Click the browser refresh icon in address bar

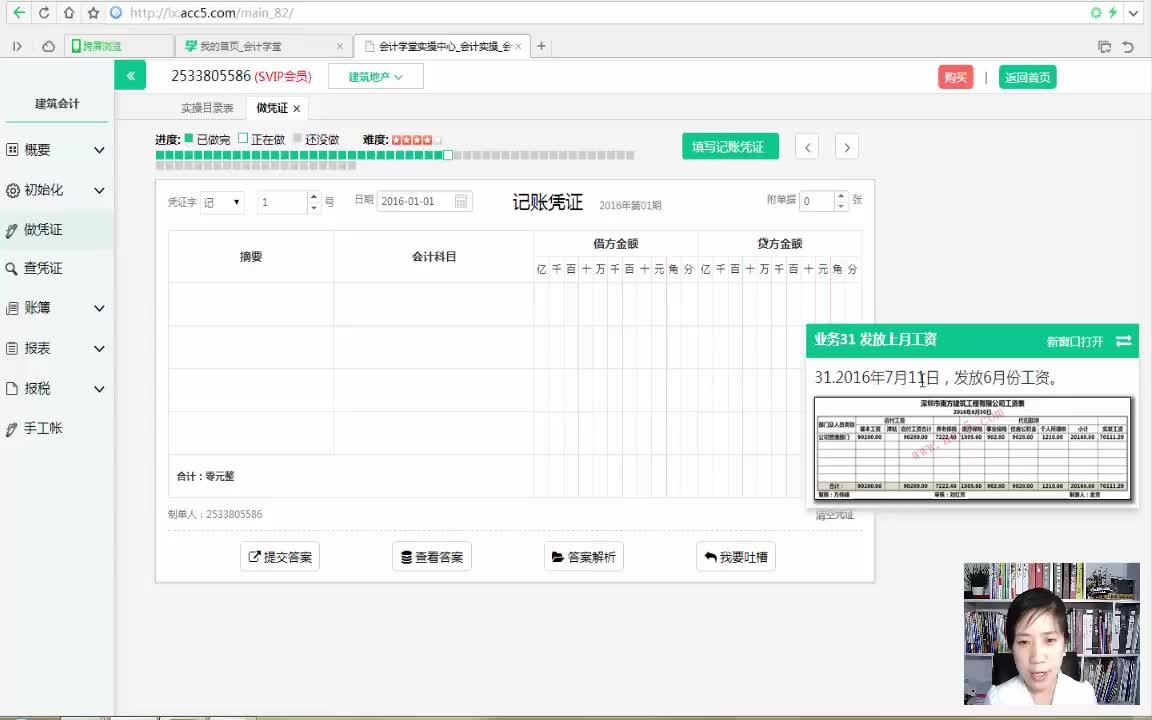(x=43, y=13)
